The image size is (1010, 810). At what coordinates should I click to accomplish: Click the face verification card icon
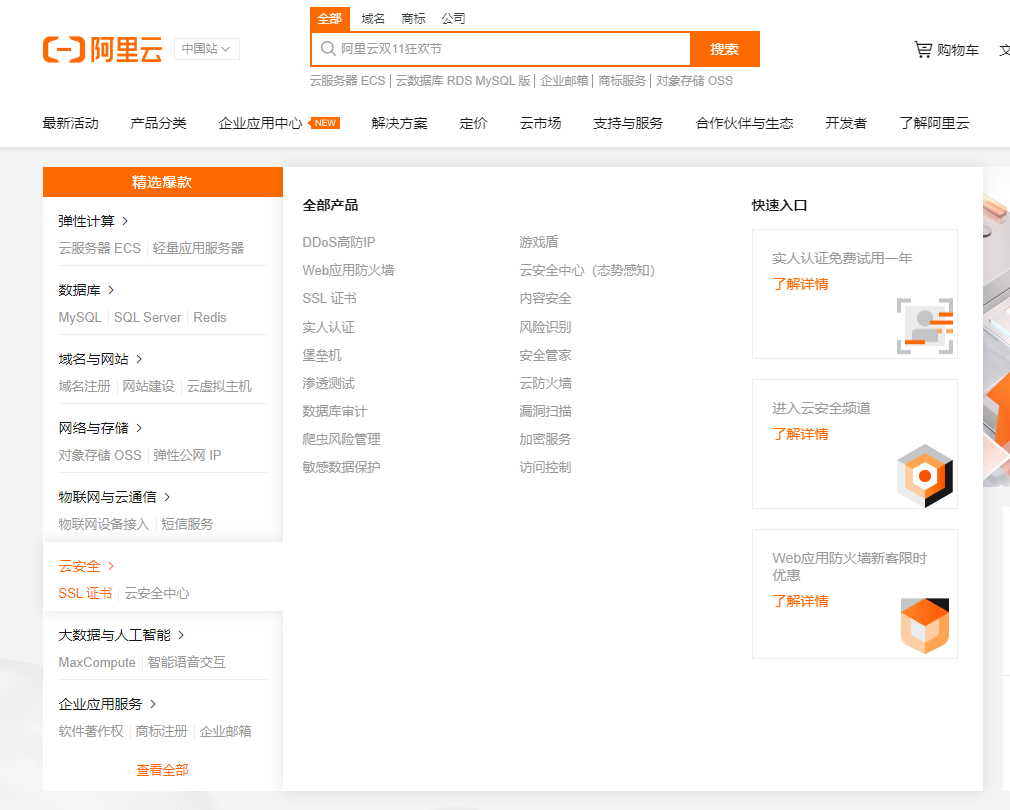coord(924,326)
